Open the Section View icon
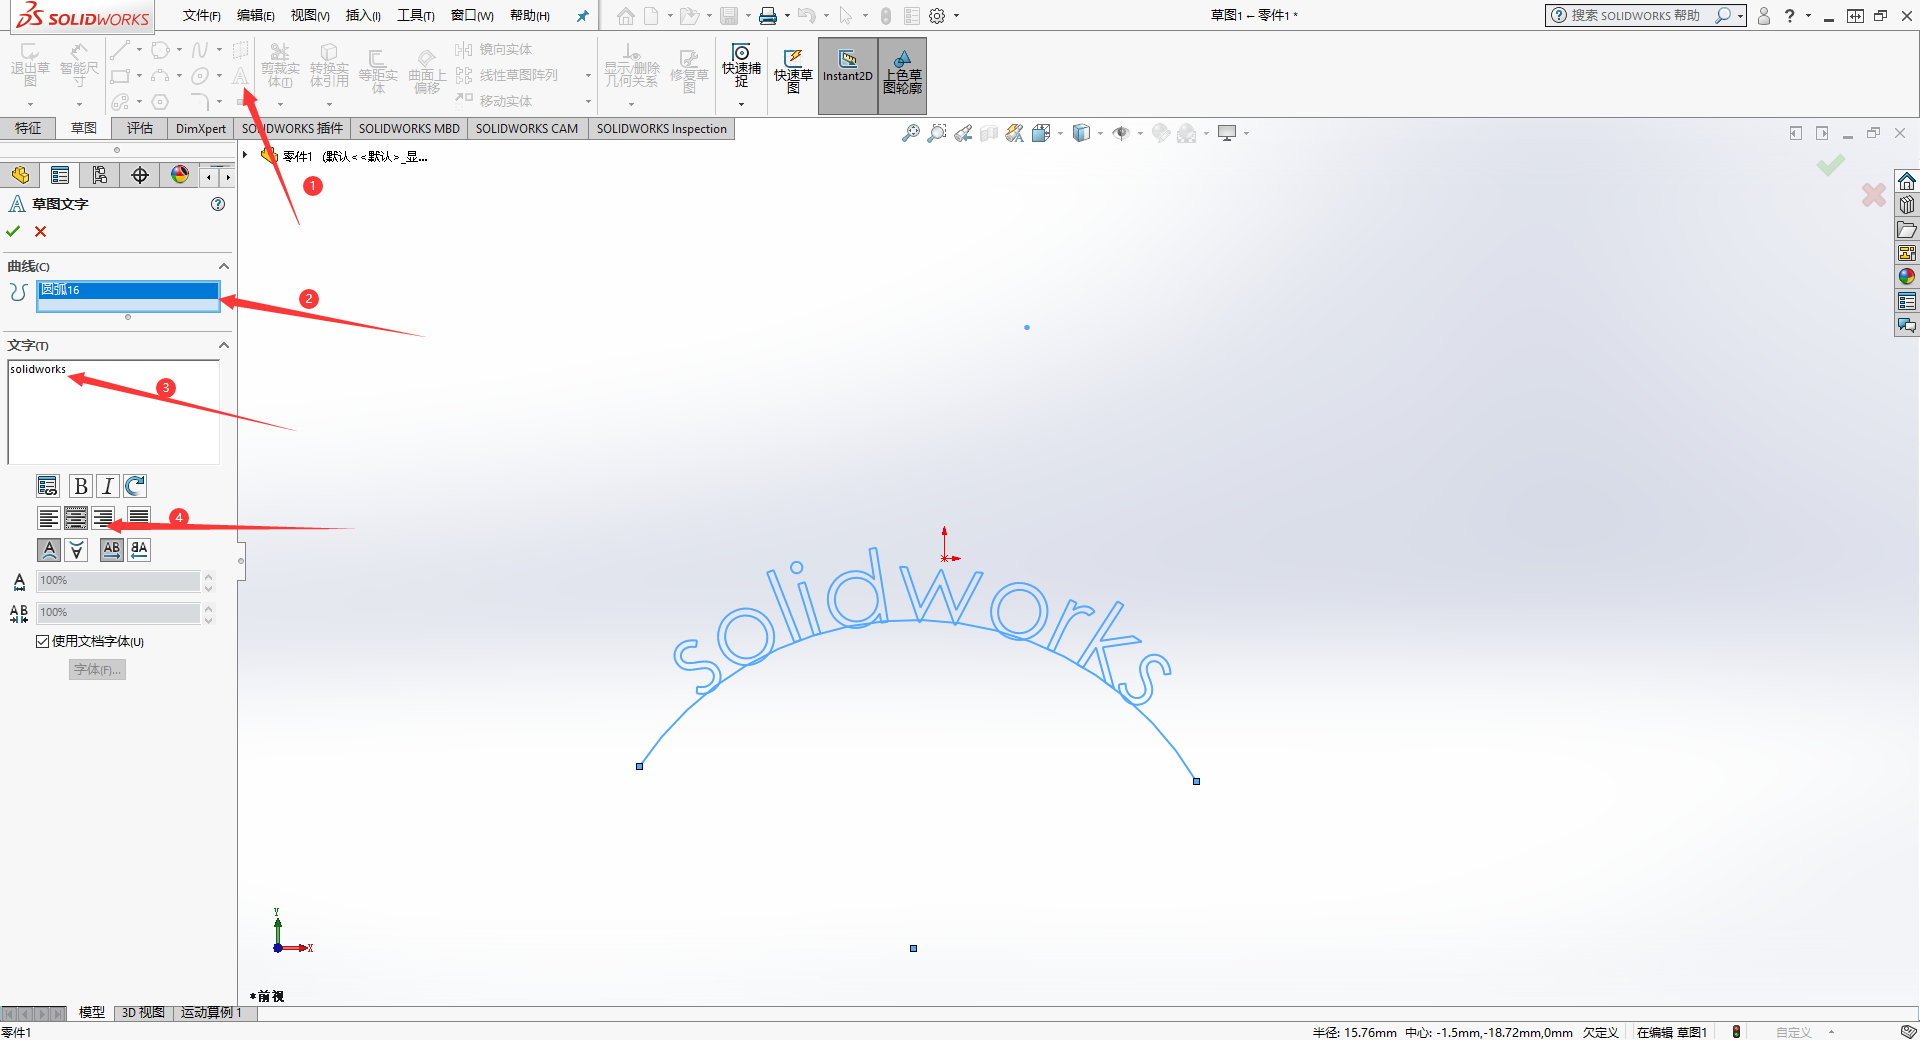 (989, 133)
